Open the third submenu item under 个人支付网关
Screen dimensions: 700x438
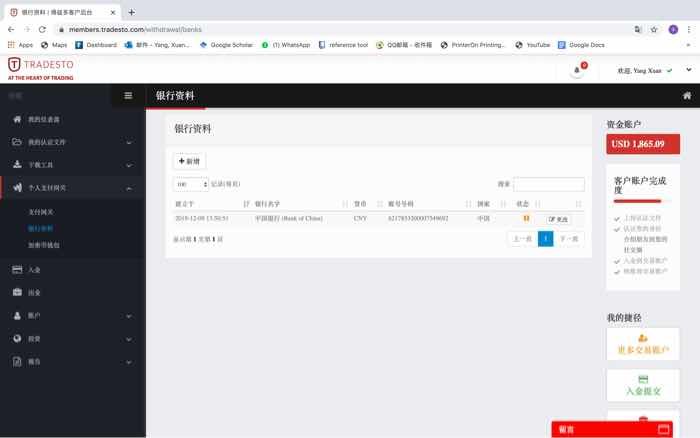44,245
